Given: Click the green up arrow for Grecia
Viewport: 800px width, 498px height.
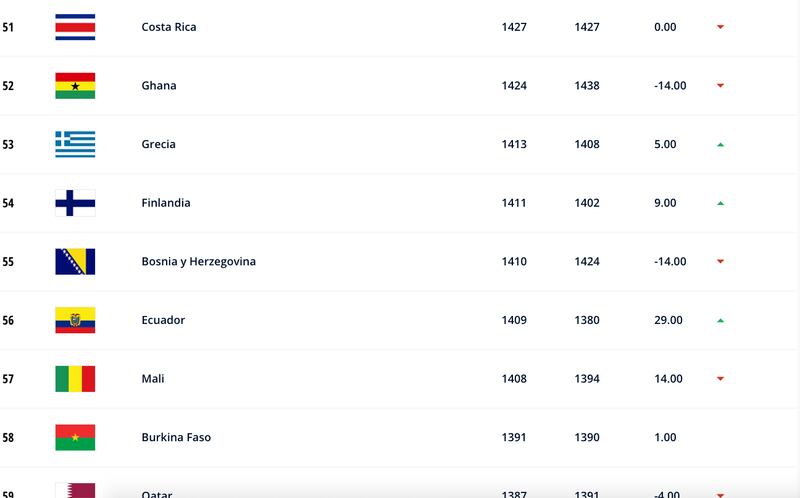Looking at the screenshot, I should 720,145.
